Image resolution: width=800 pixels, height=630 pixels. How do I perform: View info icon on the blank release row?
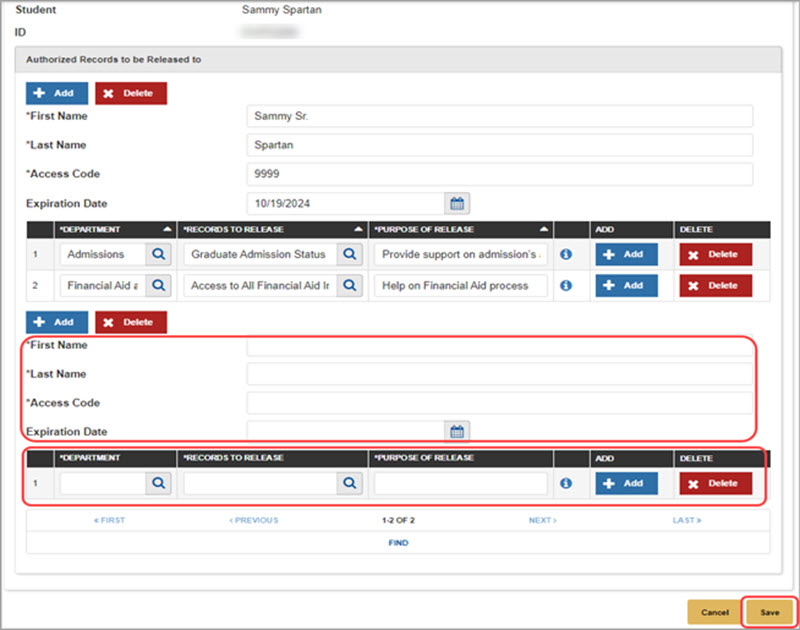tap(566, 483)
